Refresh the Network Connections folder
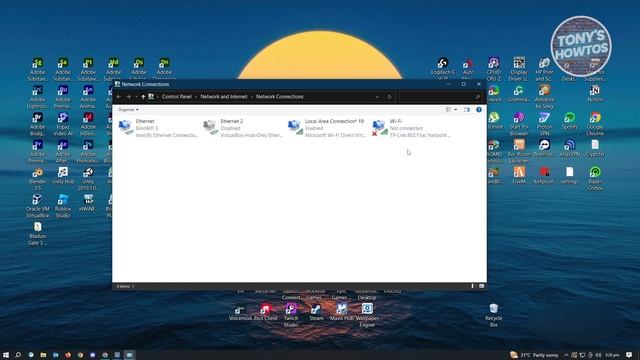The image size is (640, 360). (389, 97)
